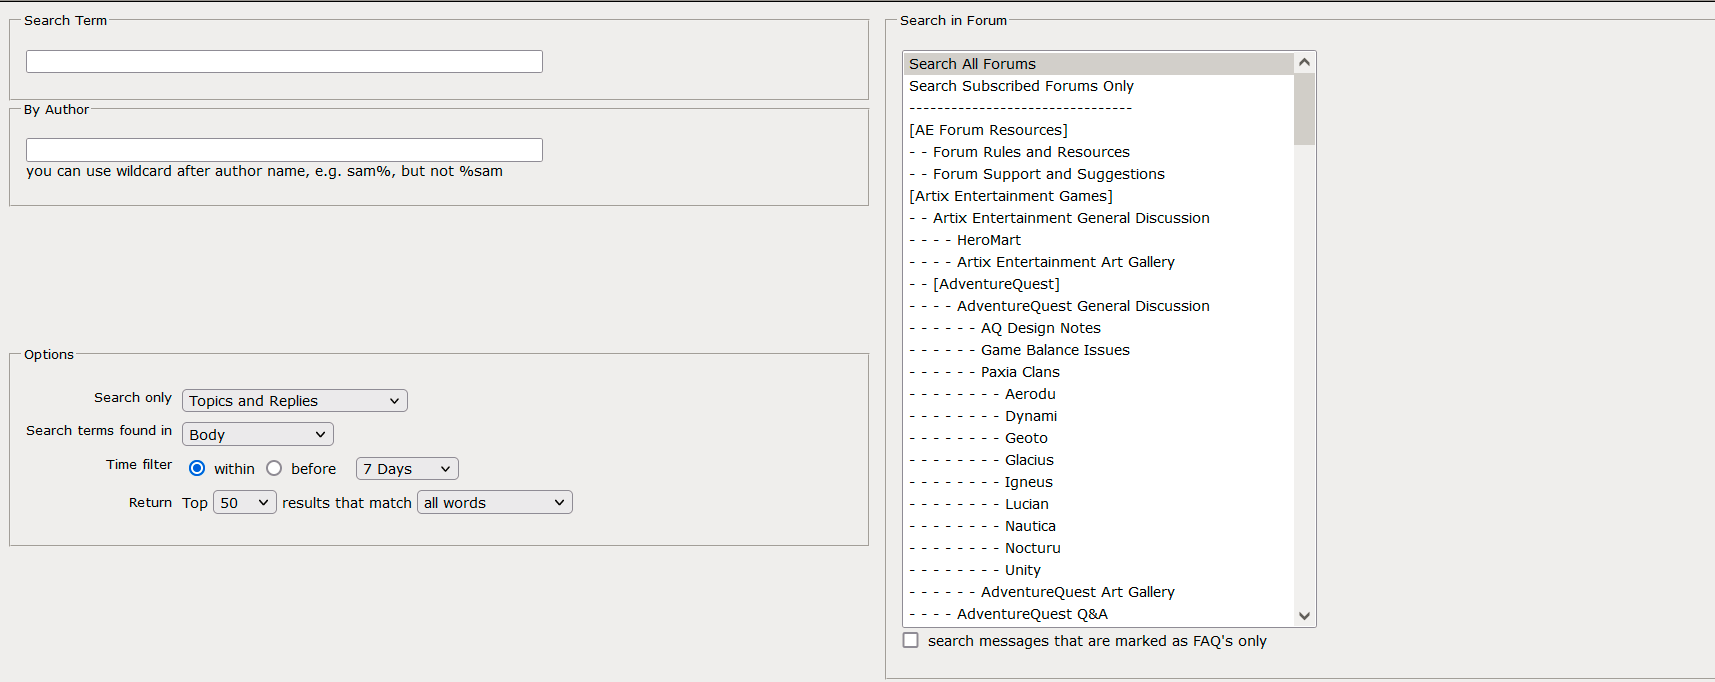Click the forum list scroll-down arrow
The image size is (1715, 682).
[1304, 616]
